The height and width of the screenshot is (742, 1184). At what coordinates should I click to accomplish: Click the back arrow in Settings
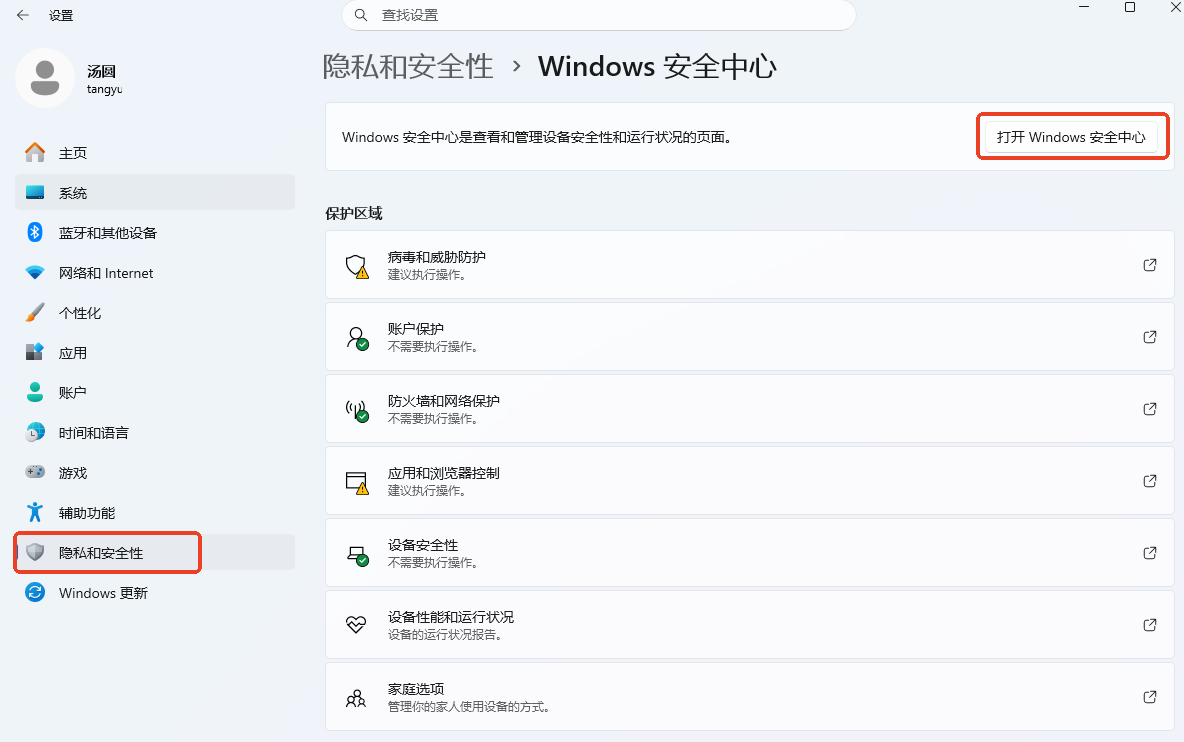23,15
